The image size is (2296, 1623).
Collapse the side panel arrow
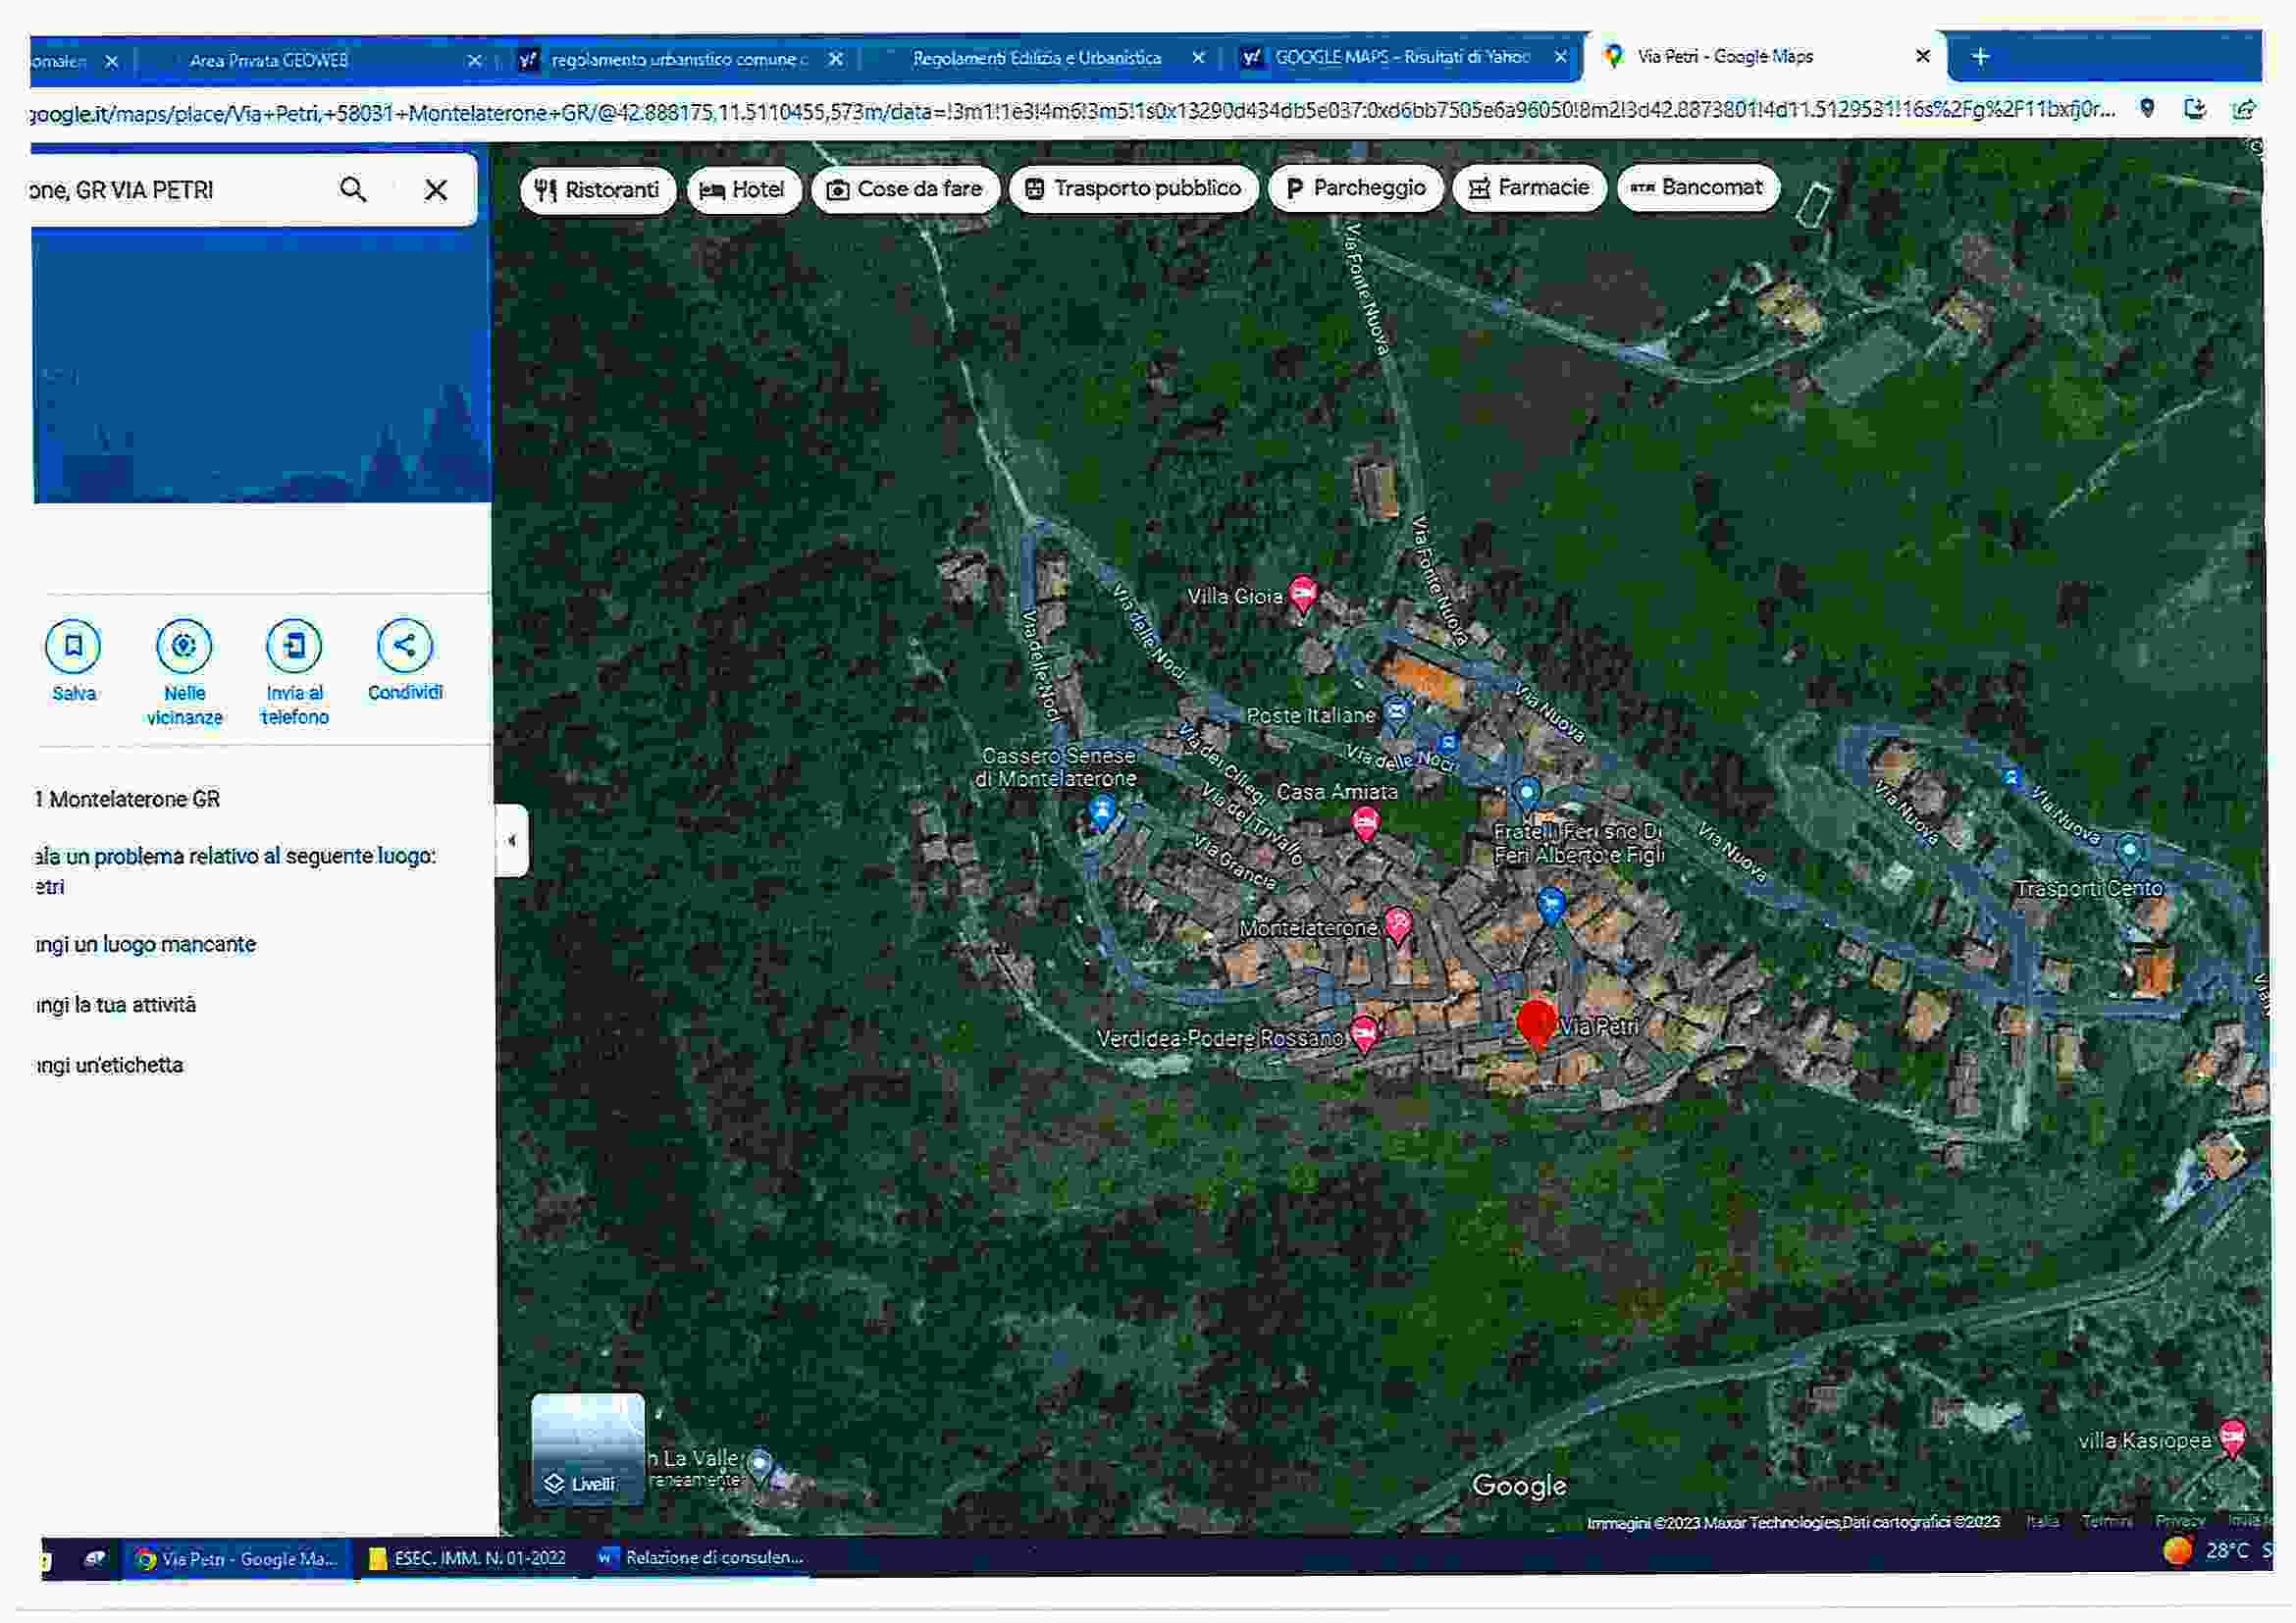(x=512, y=841)
